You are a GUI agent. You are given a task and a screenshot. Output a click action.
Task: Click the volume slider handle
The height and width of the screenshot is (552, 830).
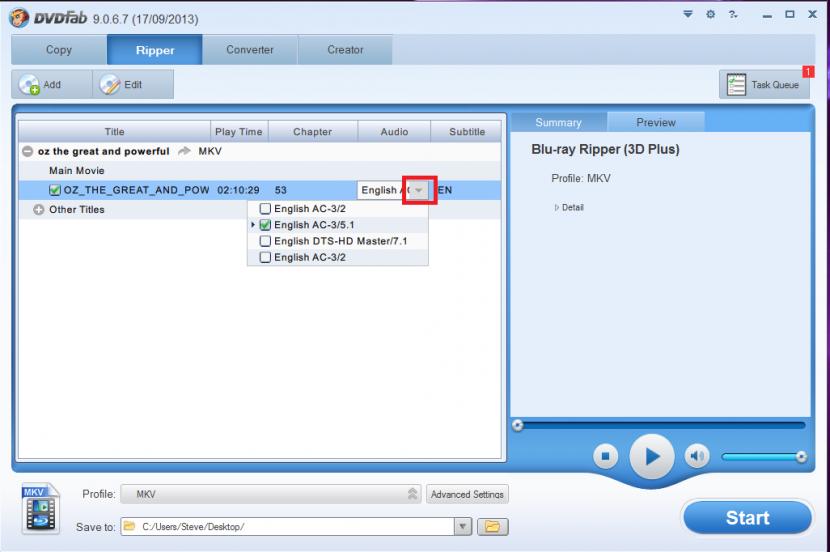[801, 456]
